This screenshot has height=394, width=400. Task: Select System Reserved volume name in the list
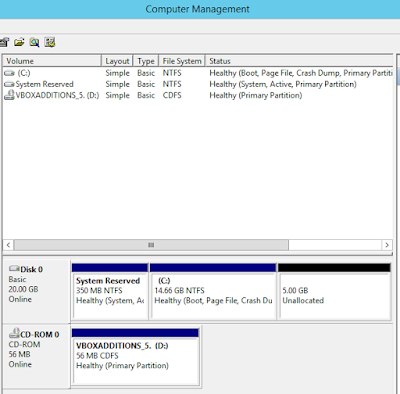[45, 84]
